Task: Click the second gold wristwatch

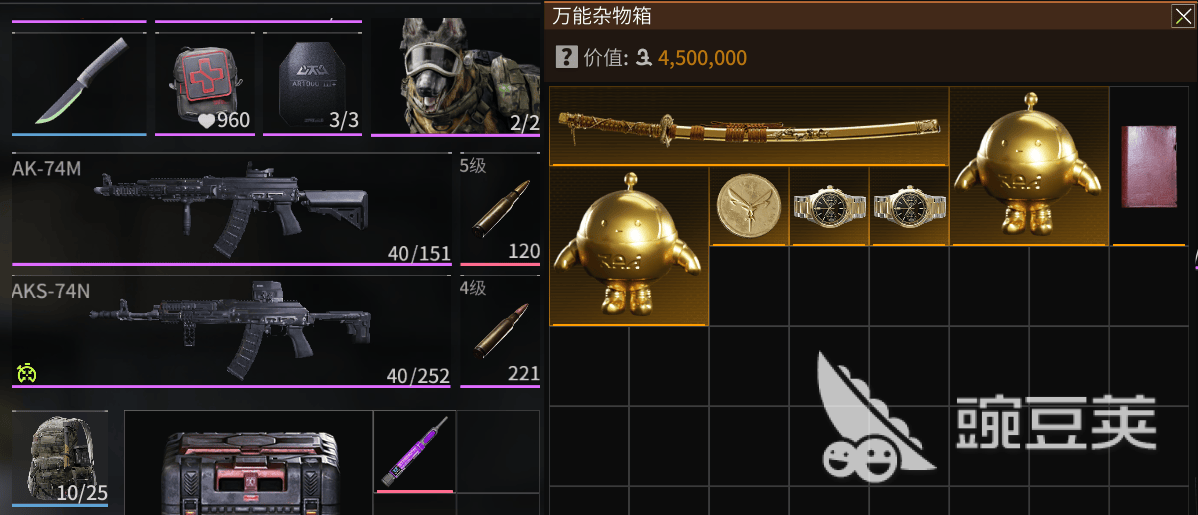Action: click(908, 206)
